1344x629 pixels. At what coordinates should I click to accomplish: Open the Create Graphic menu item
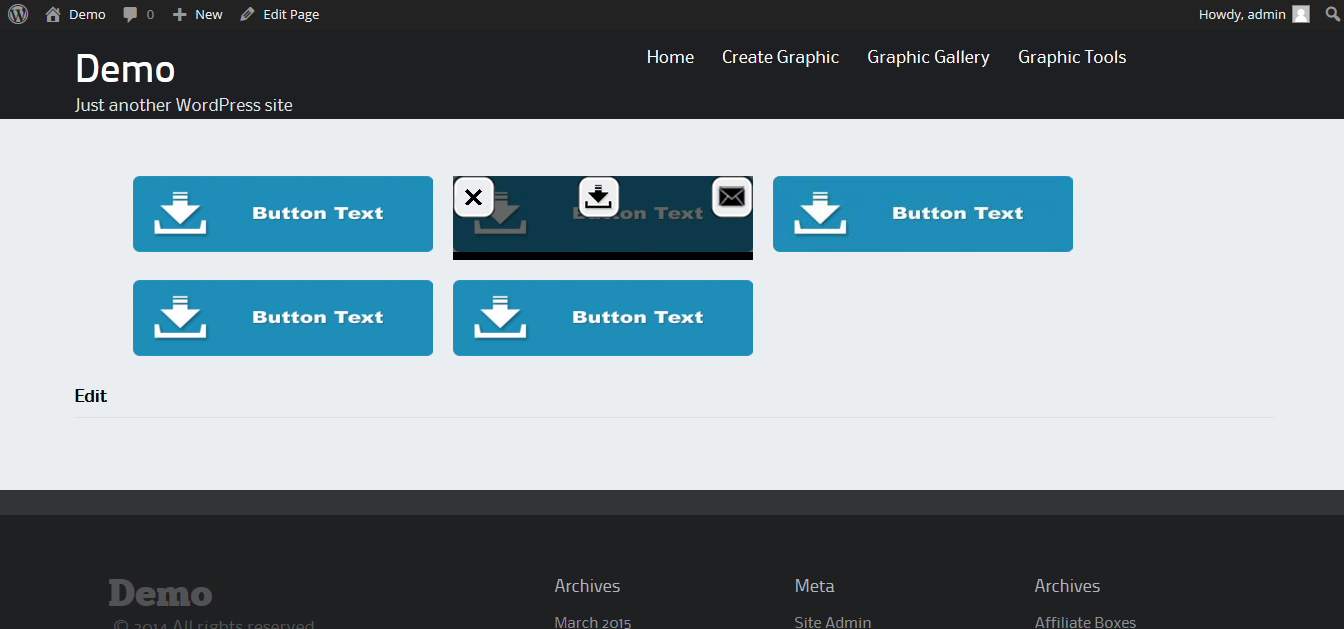[x=780, y=57]
